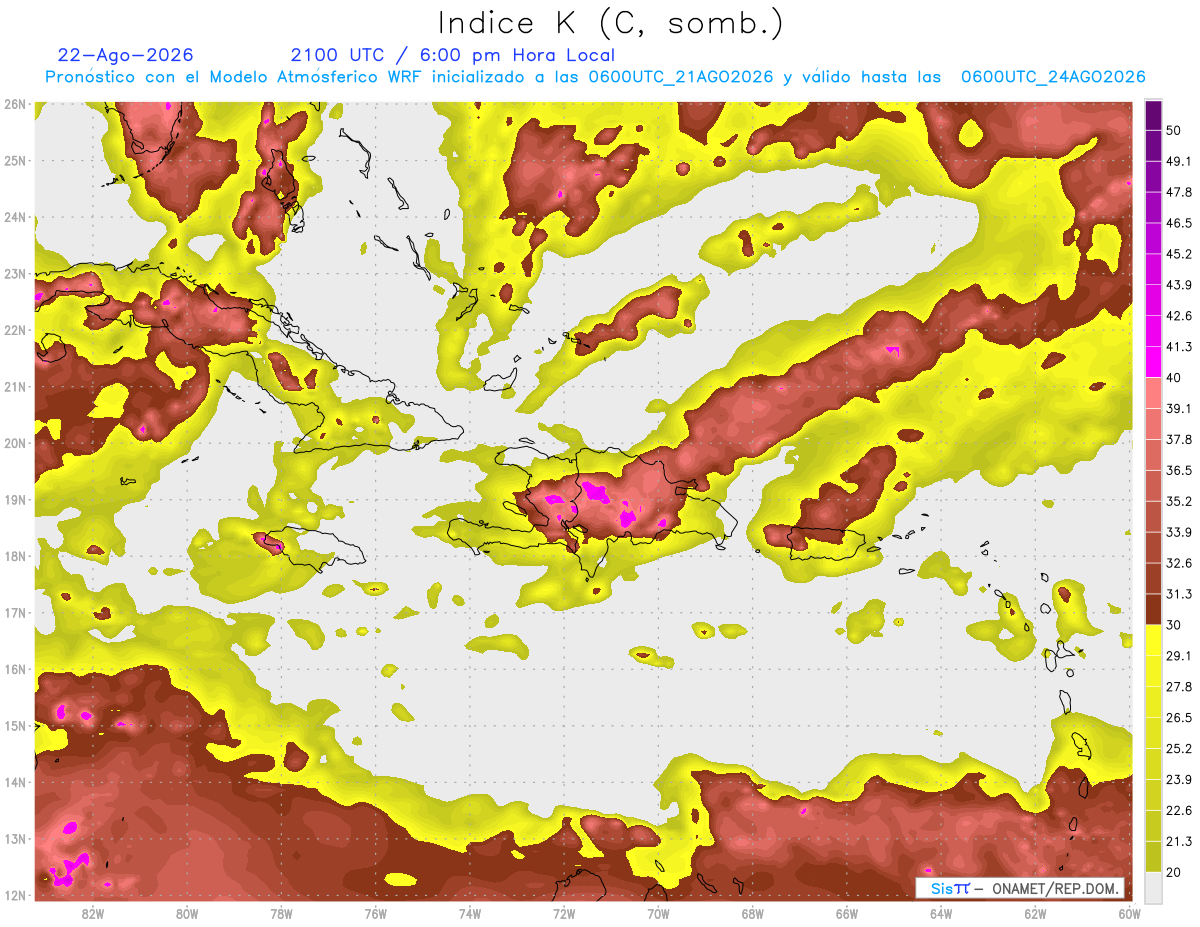Viewport: 1200px width, 927px height.
Task: Click the colorbar value "32.6"
Action: [1178, 563]
